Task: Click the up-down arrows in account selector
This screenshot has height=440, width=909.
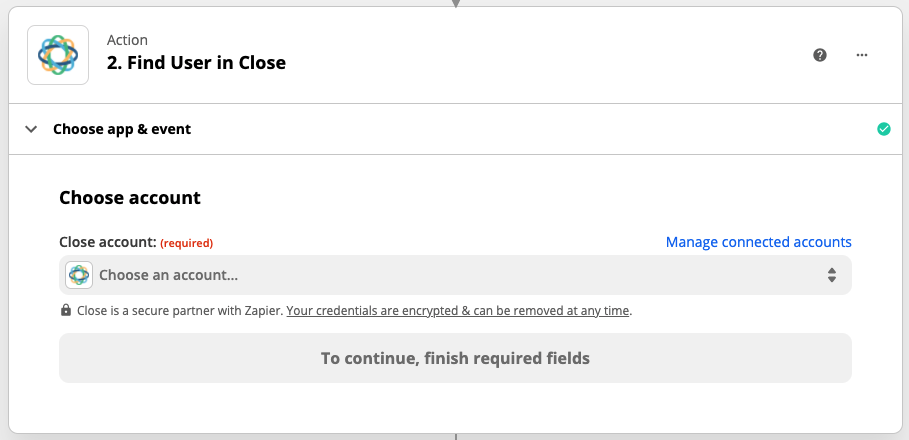Action: [832, 275]
